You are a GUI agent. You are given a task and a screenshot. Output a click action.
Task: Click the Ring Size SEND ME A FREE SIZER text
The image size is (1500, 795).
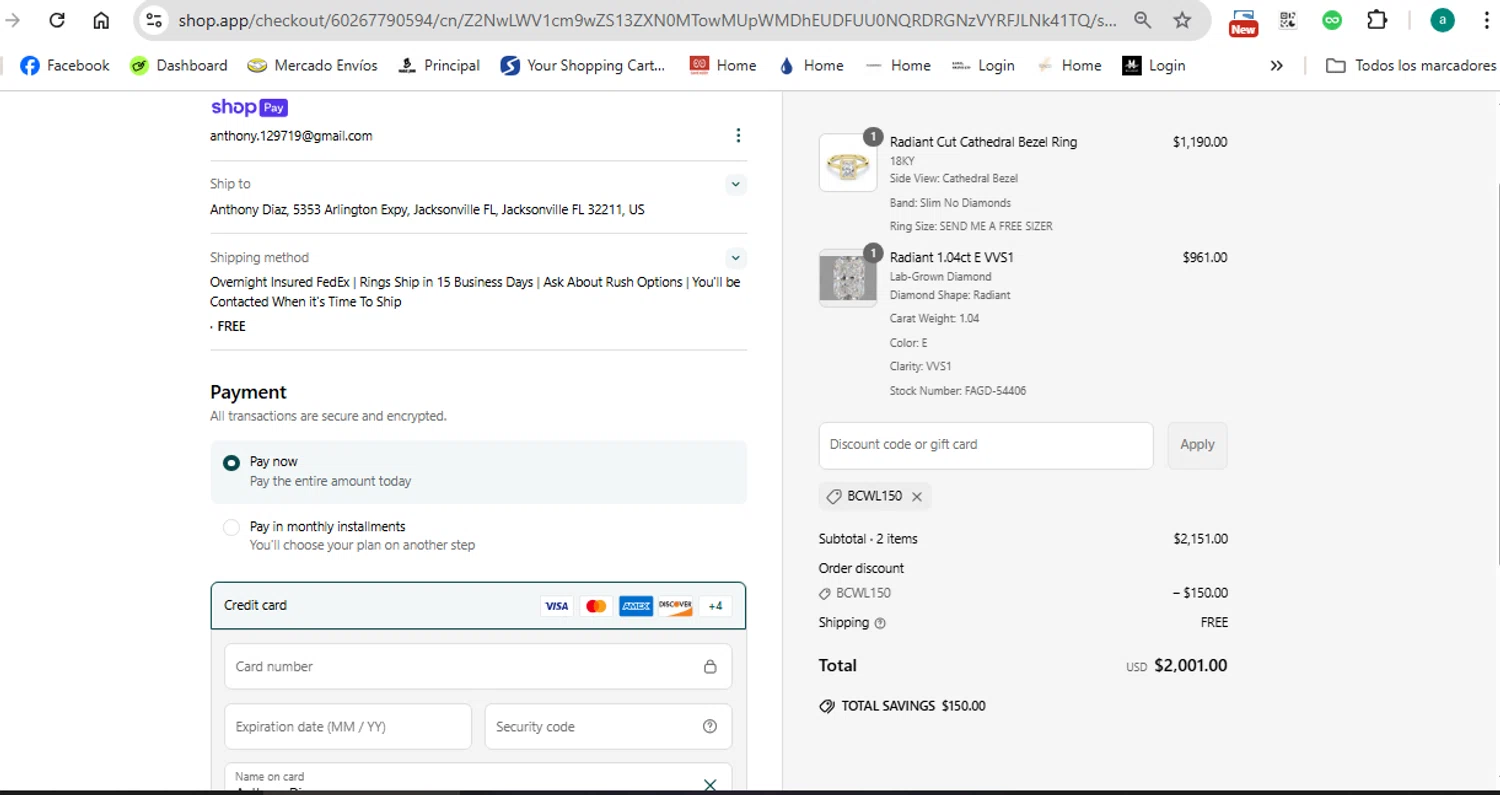971,226
